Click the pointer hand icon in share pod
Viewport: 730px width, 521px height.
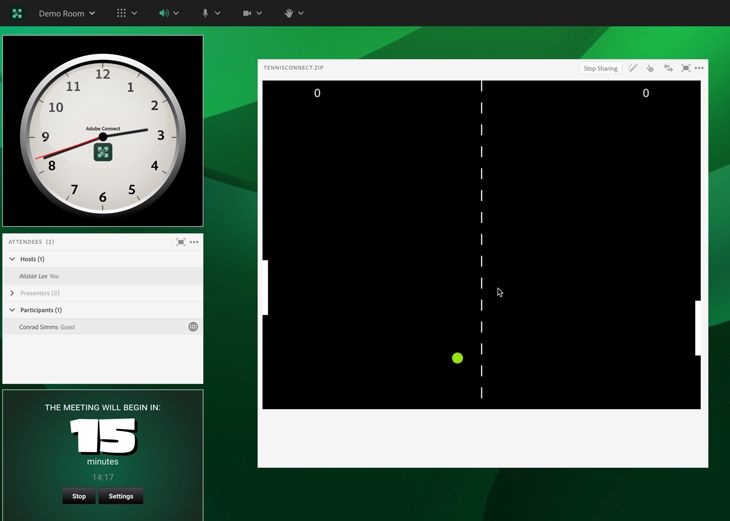click(x=650, y=68)
